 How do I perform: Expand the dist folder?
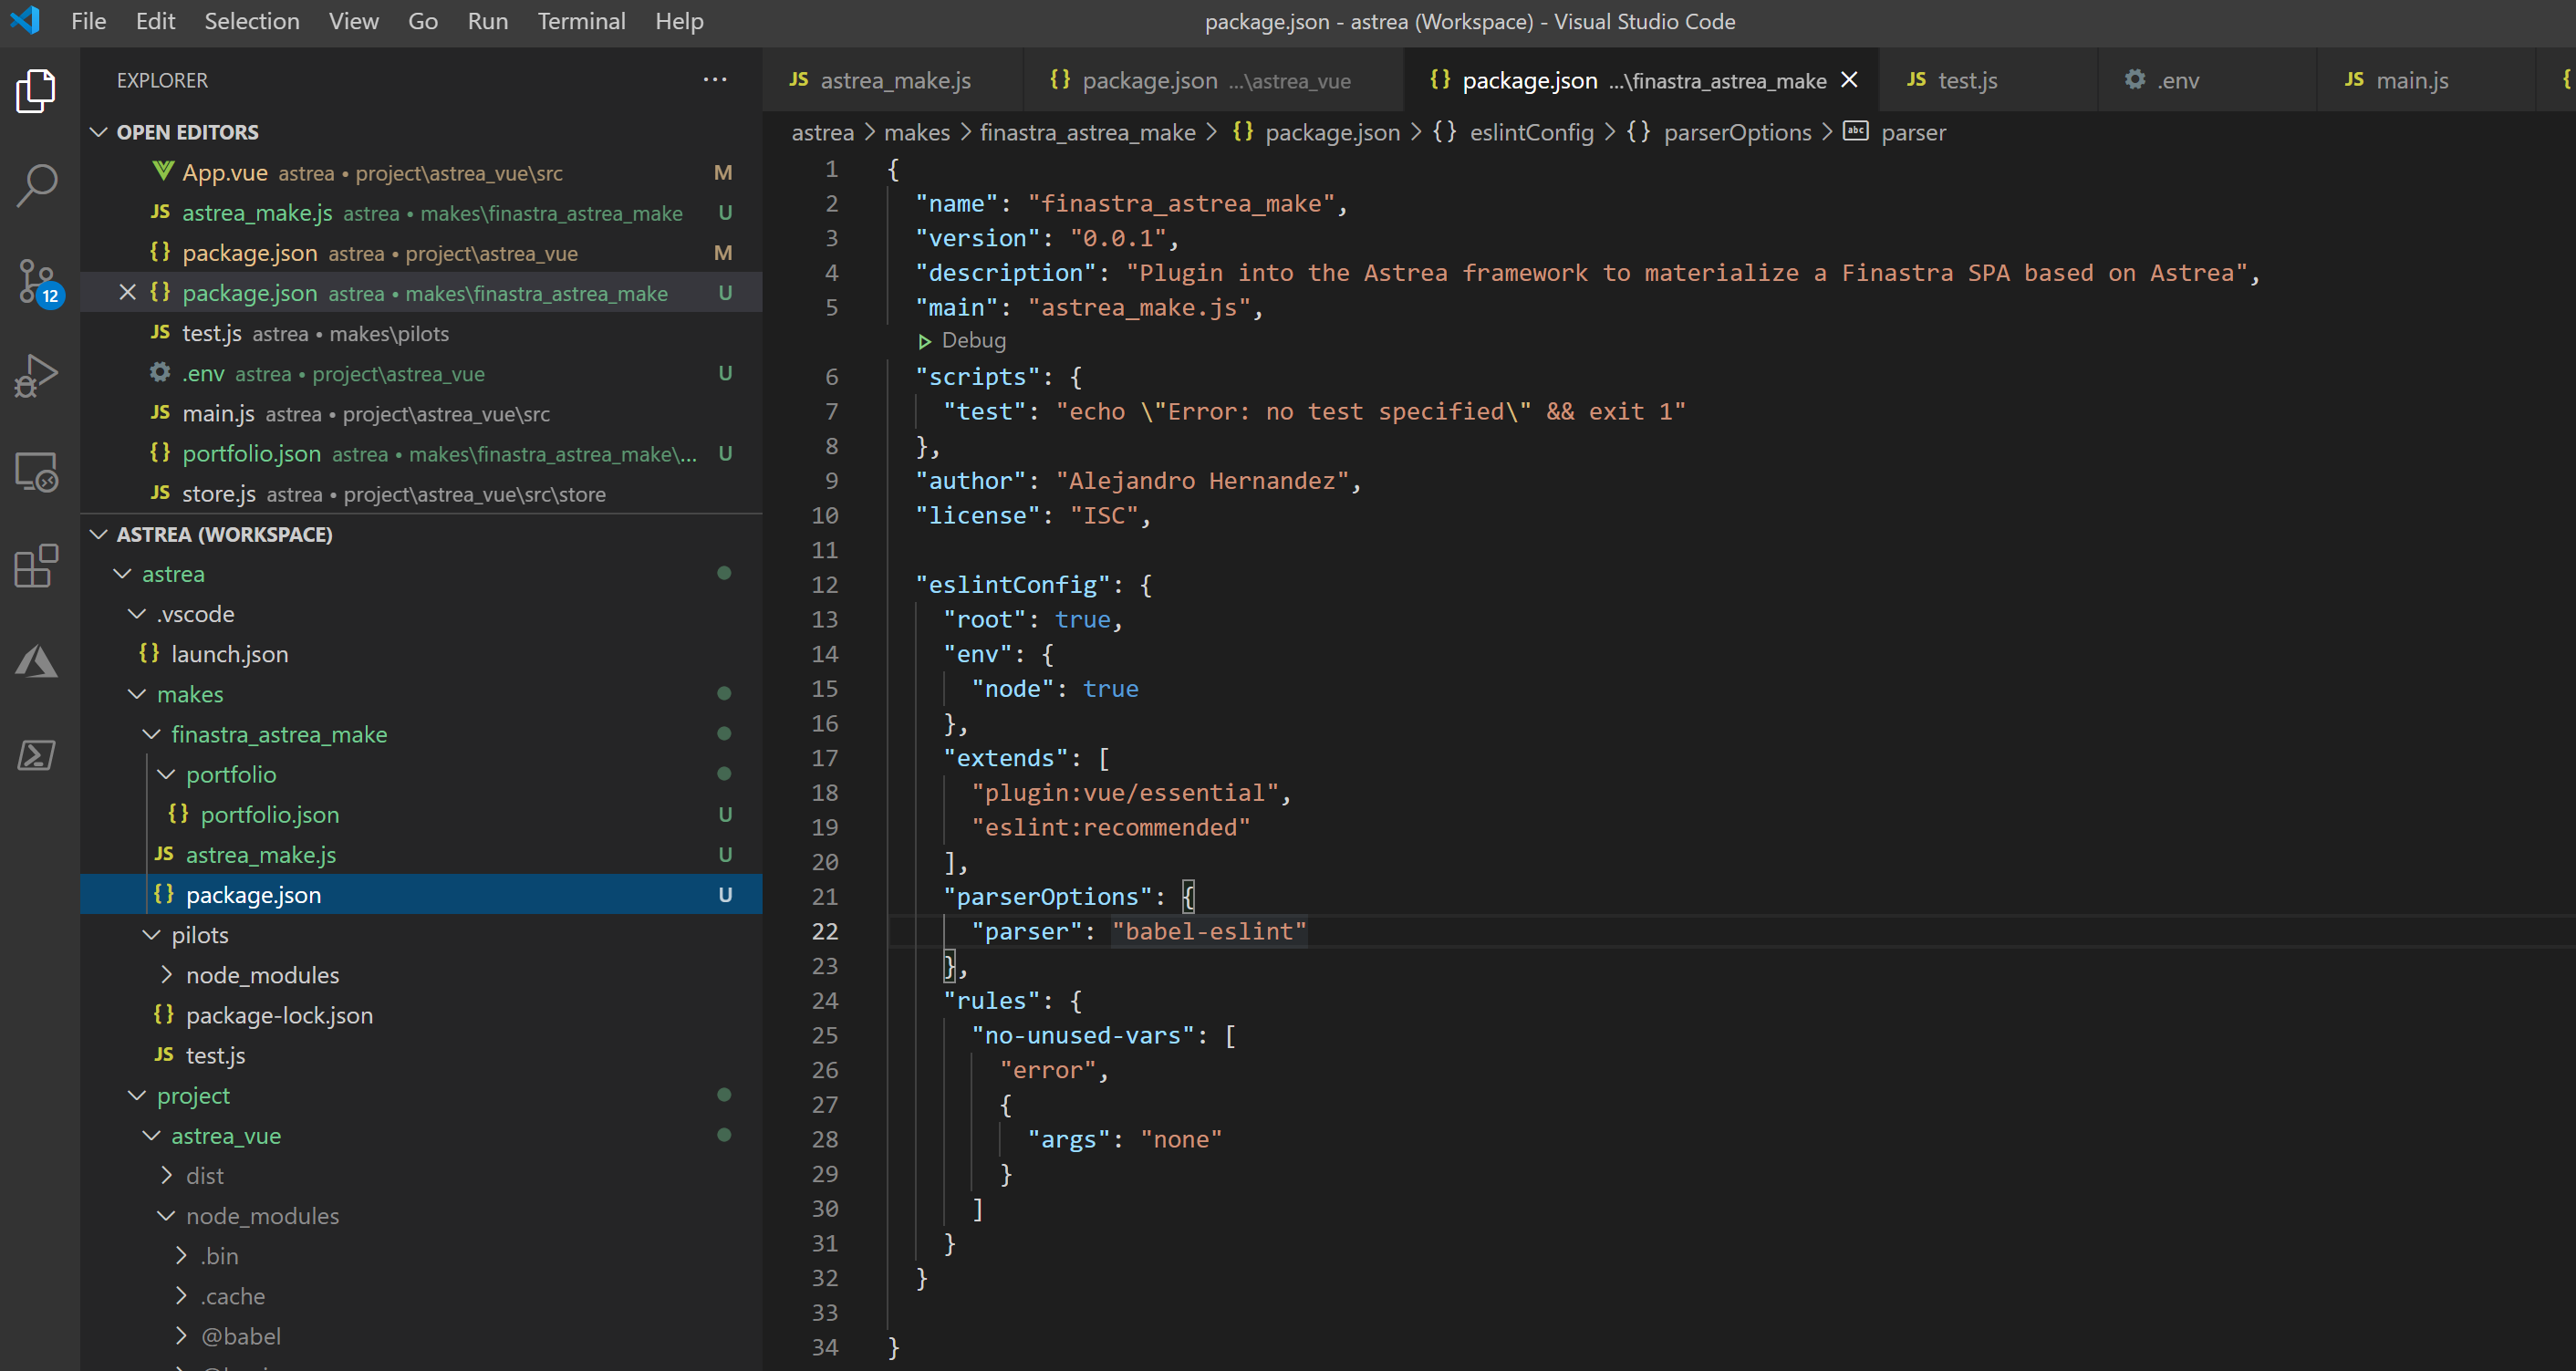(x=167, y=1176)
